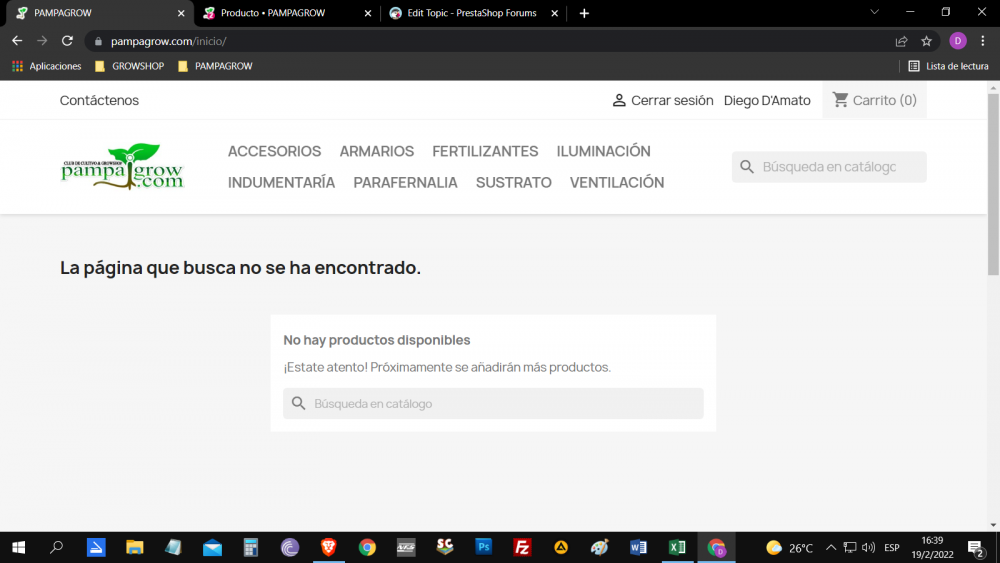Image resolution: width=1000 pixels, height=563 pixels.
Task: Open the PAMPAGROW bookmark folder
Action: [x=216, y=66]
